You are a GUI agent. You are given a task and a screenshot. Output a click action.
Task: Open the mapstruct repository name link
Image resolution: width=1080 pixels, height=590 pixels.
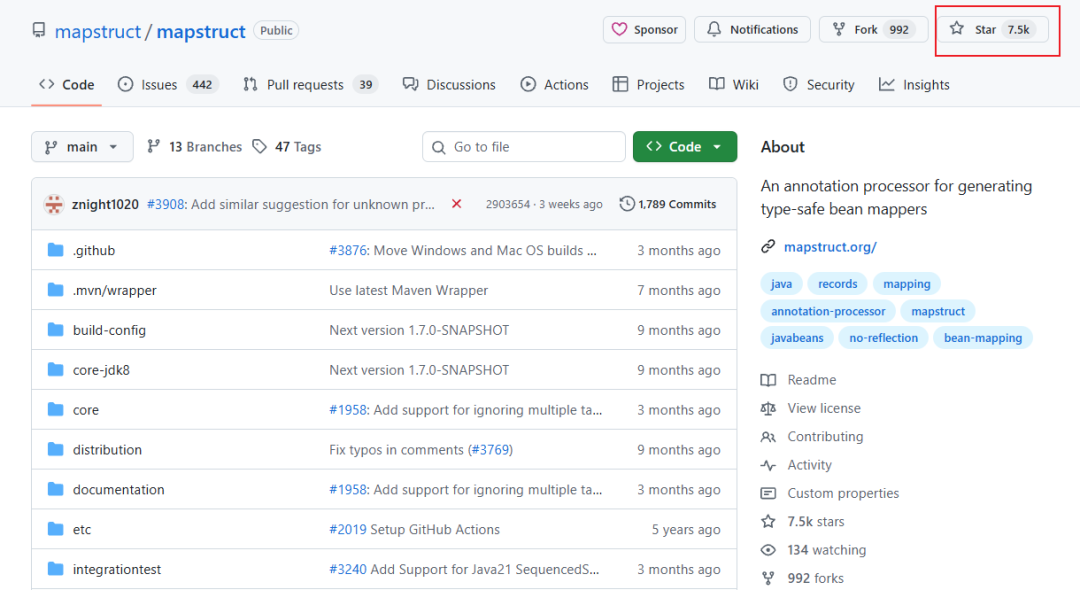(x=201, y=32)
